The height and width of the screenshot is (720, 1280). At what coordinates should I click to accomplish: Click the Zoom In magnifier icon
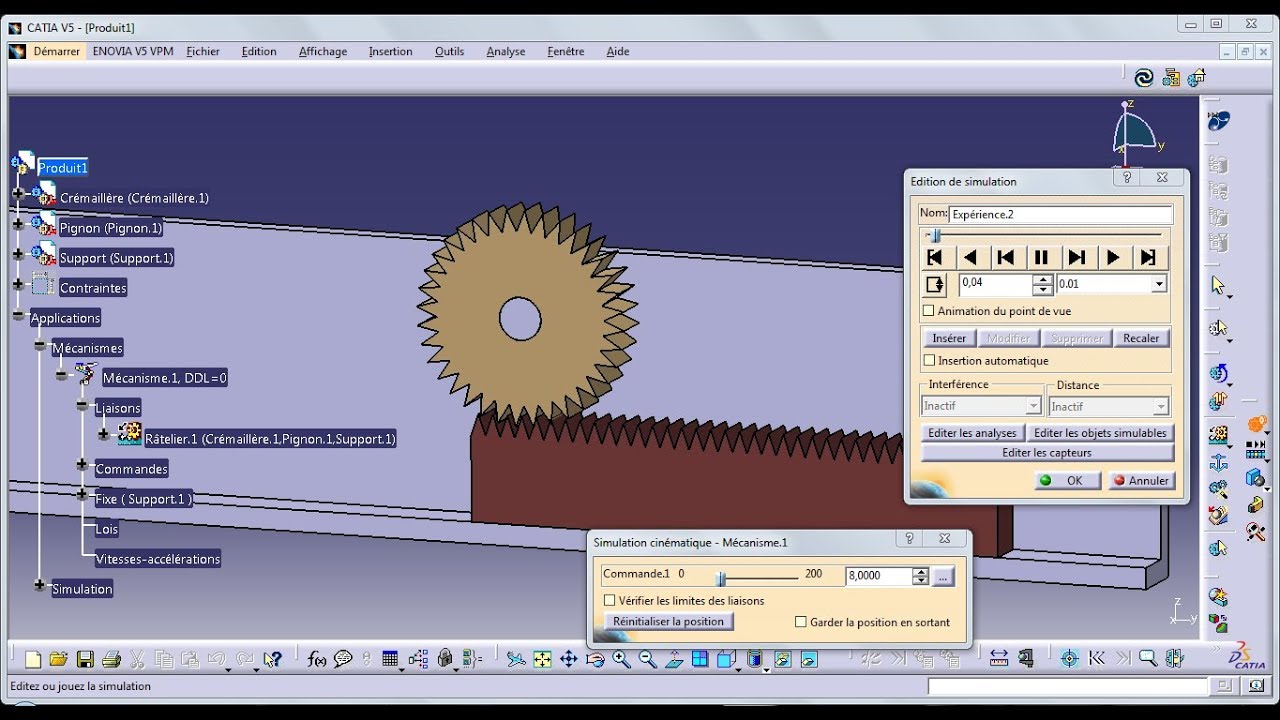(621, 659)
